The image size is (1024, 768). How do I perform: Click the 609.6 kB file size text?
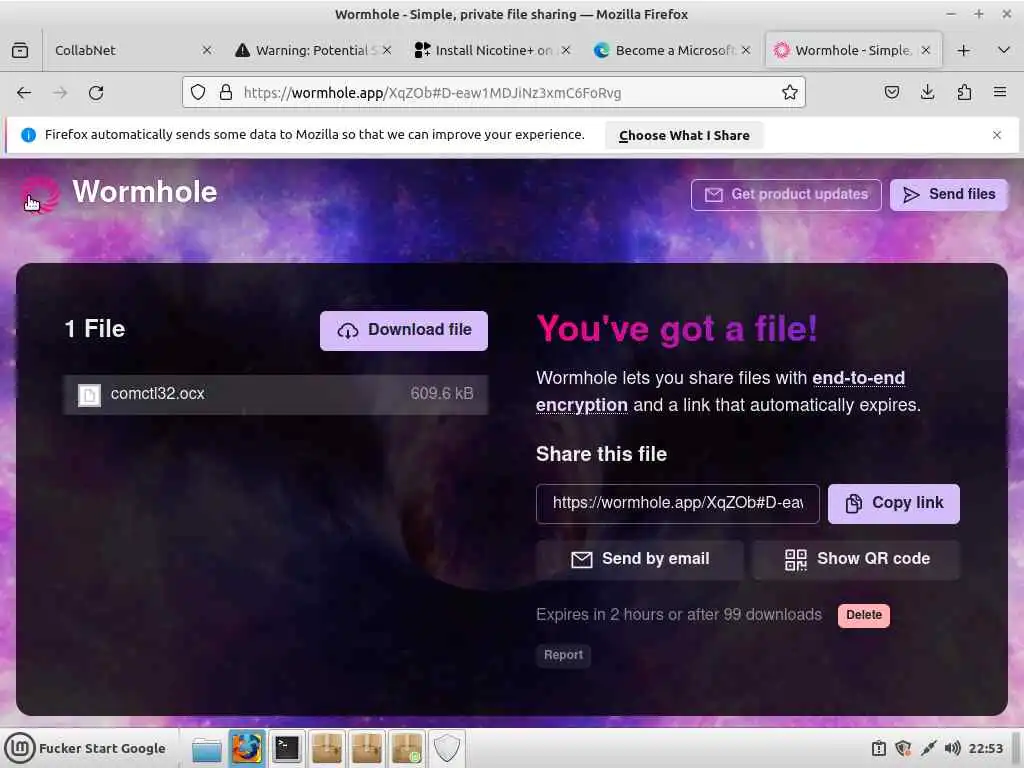coord(441,394)
